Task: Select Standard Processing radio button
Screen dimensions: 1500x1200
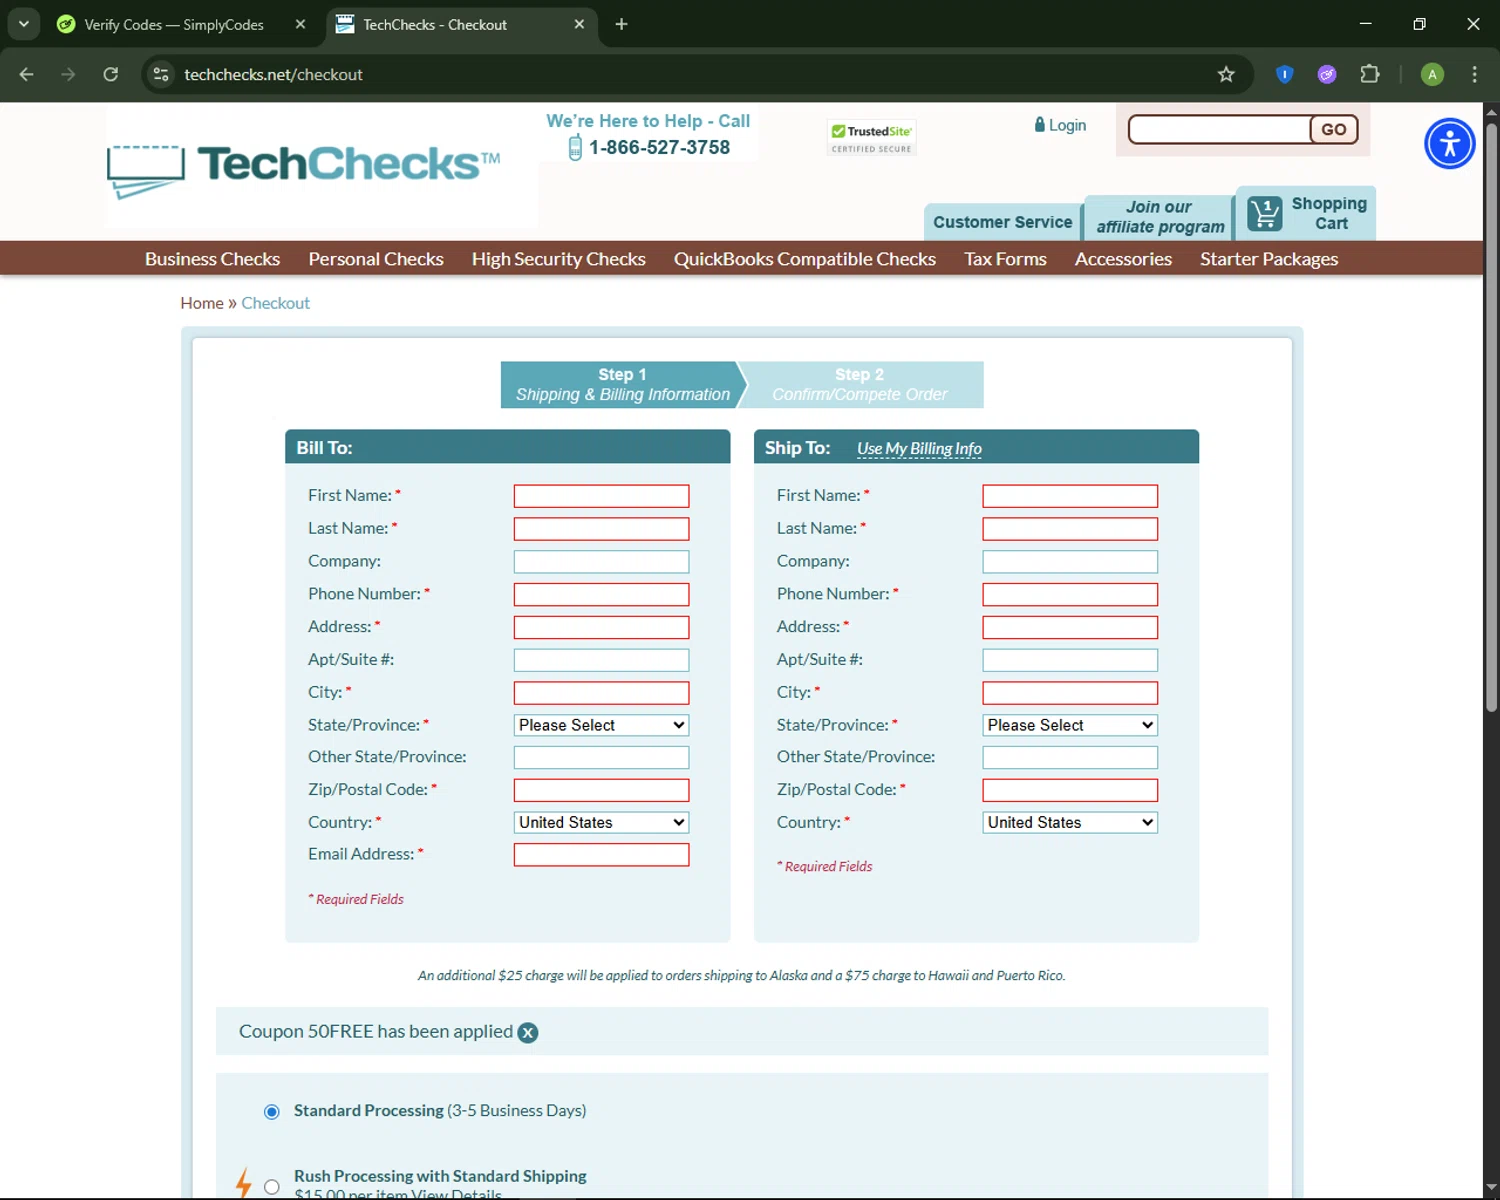Action: click(271, 1112)
